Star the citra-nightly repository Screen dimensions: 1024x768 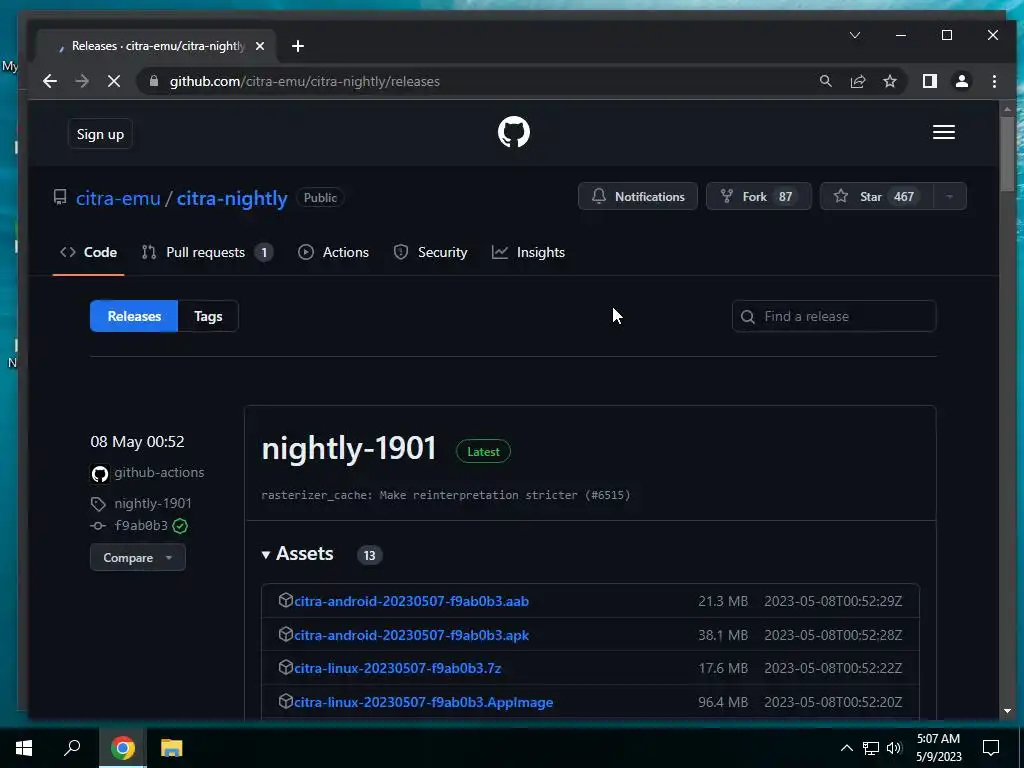pos(876,197)
